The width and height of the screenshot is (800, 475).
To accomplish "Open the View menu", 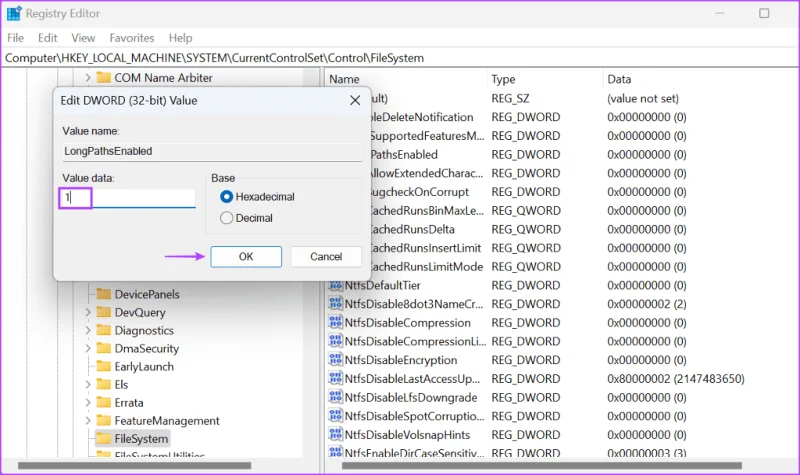I will pos(83,38).
